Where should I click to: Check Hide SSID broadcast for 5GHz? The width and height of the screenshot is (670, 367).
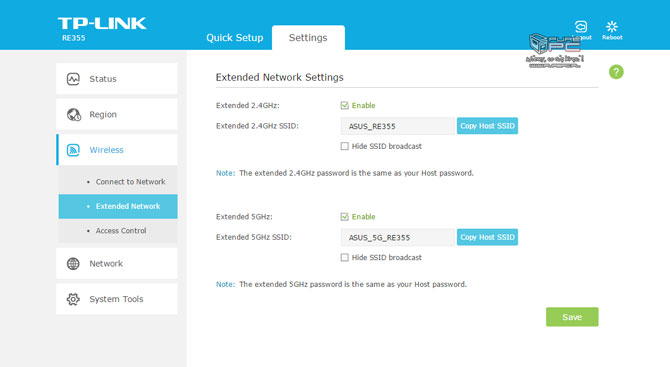tap(344, 257)
